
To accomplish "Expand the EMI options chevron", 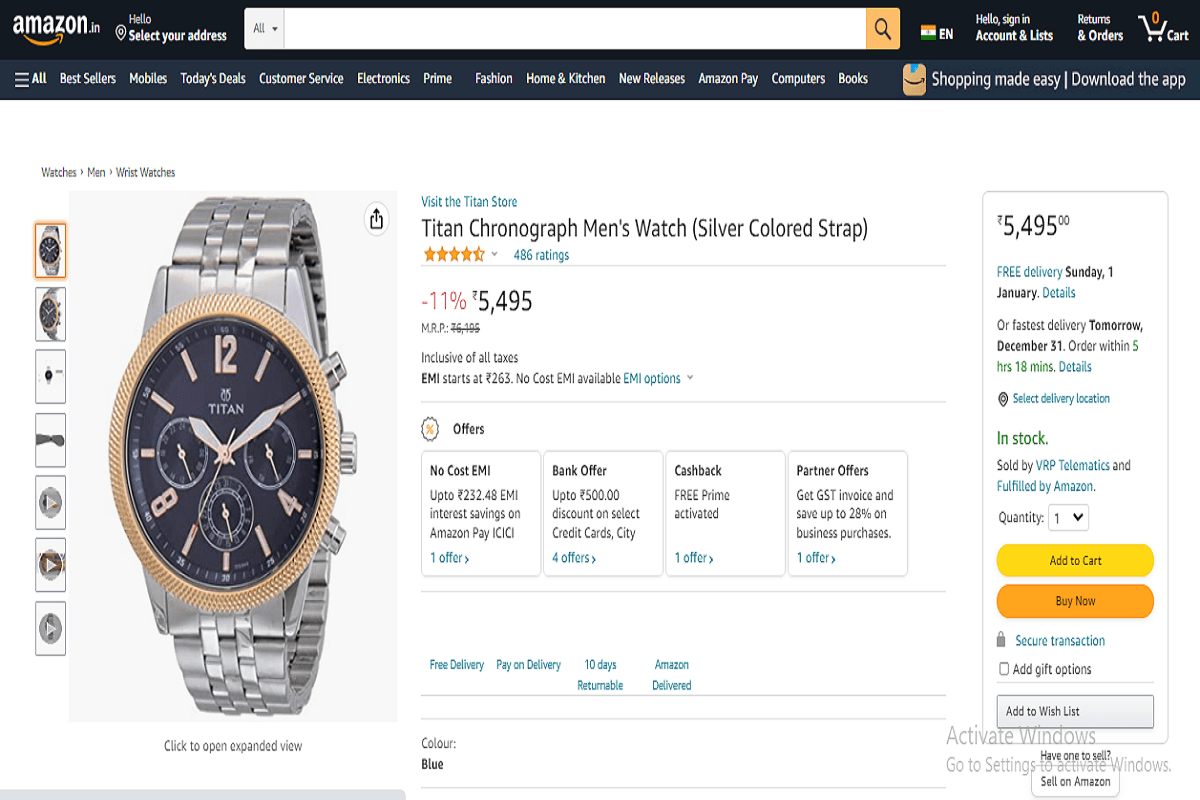I will (x=689, y=378).
